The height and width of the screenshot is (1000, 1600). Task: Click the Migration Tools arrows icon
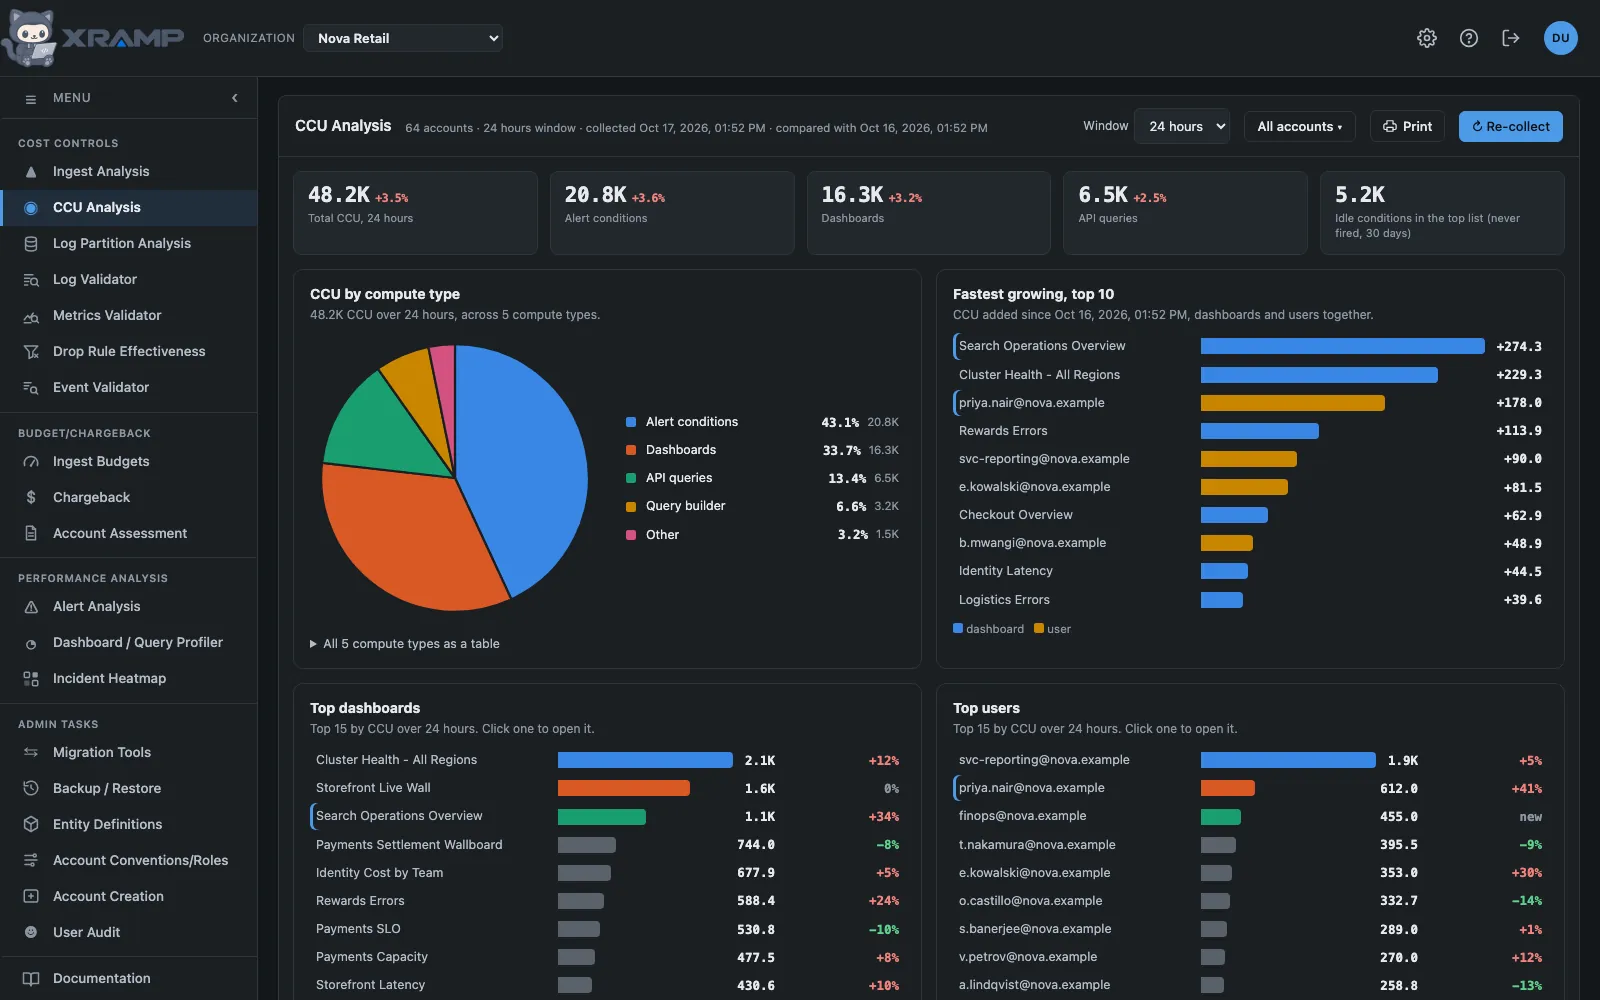(x=31, y=753)
